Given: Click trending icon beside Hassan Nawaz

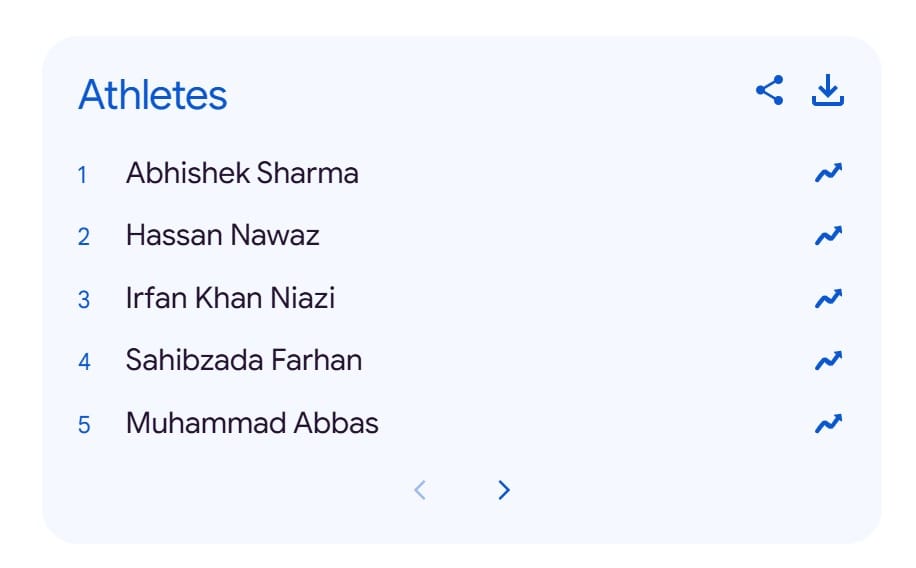Looking at the screenshot, I should coord(828,236).
